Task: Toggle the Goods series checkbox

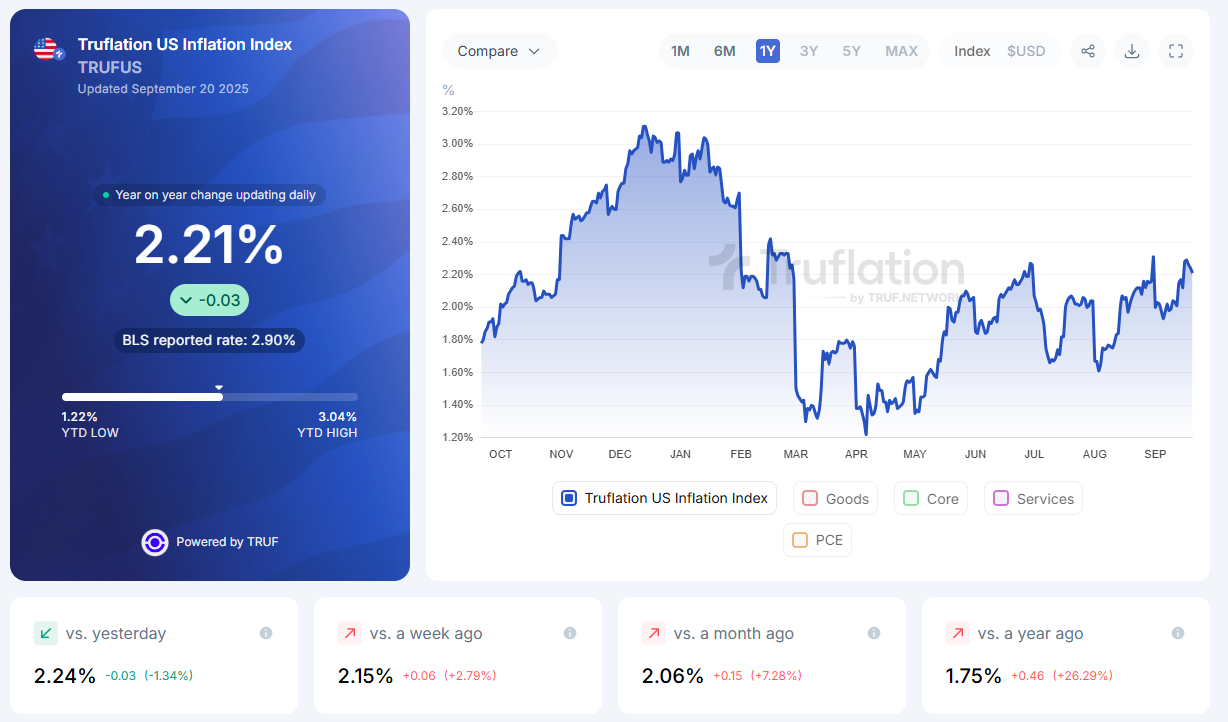Action: tap(810, 498)
